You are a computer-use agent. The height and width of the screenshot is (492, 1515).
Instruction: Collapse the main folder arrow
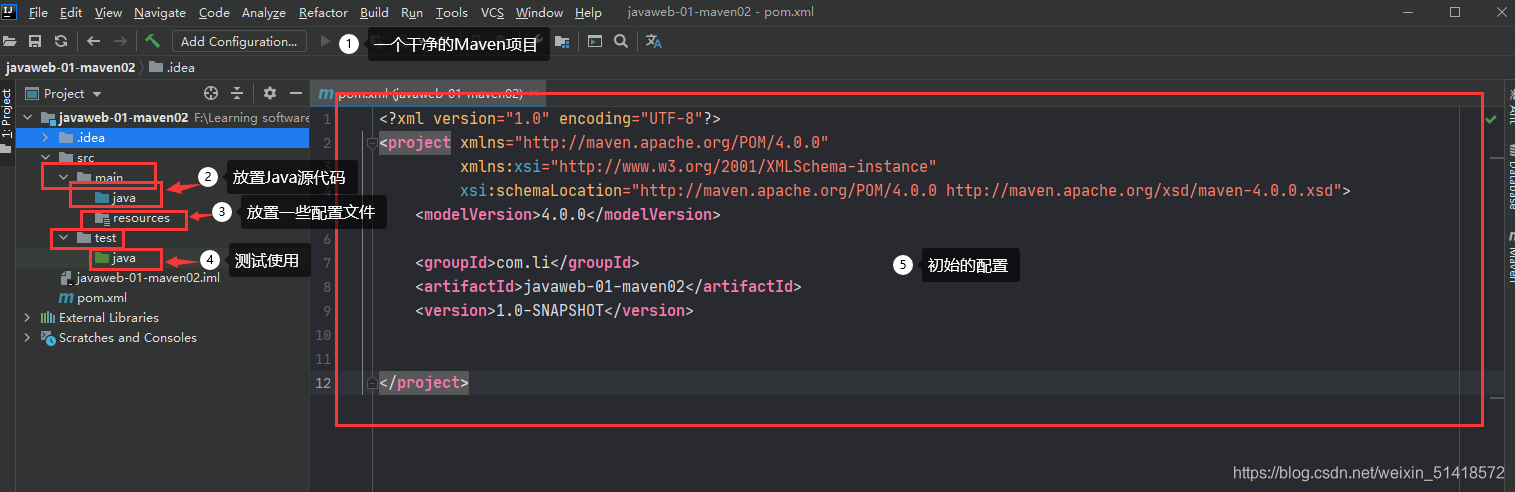[x=63, y=177]
